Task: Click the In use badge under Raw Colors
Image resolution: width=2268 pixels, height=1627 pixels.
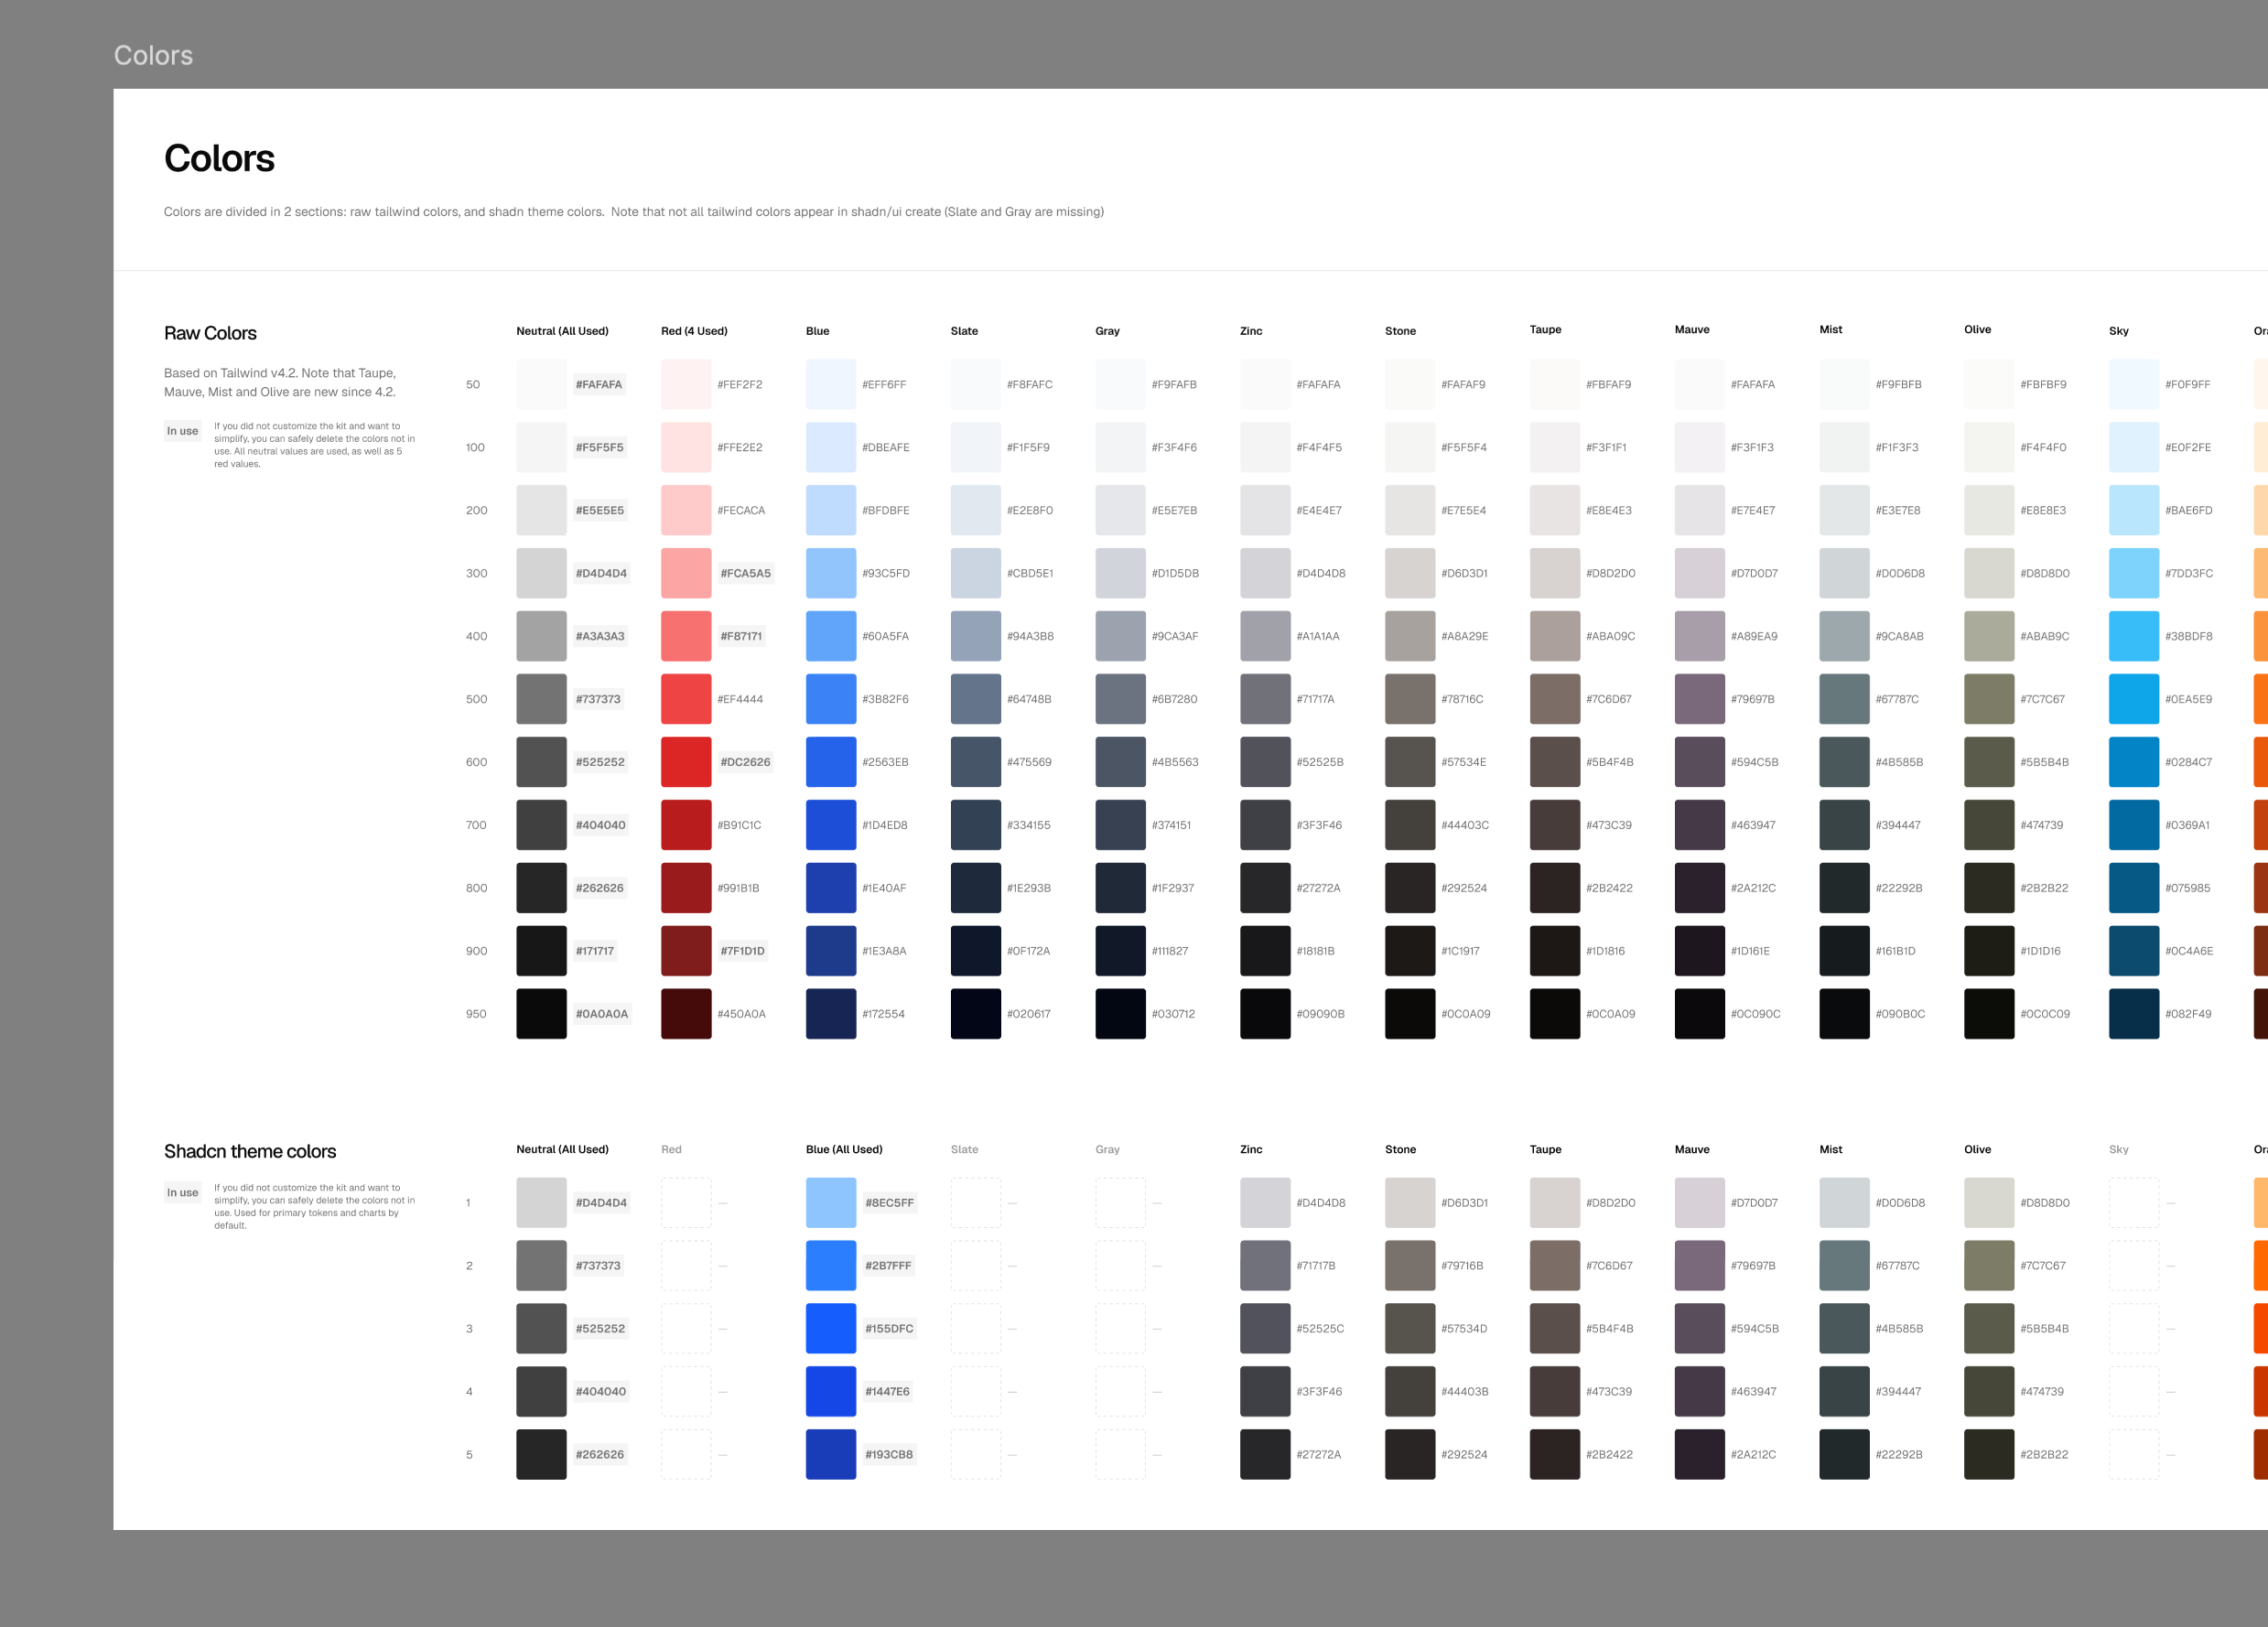Action: [182, 430]
